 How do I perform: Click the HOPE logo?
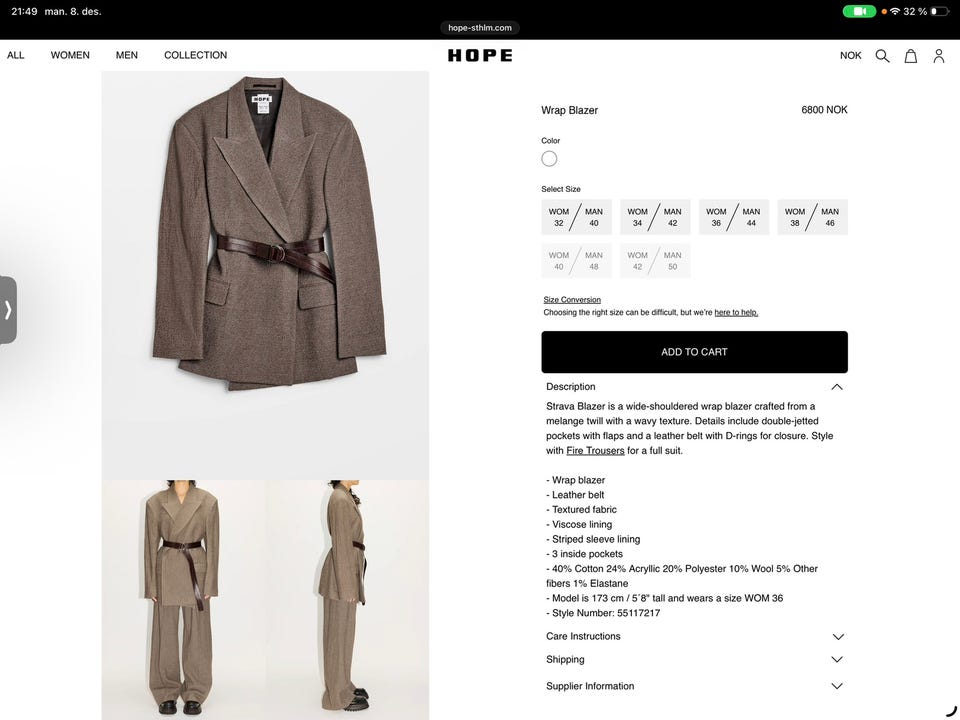tap(480, 55)
